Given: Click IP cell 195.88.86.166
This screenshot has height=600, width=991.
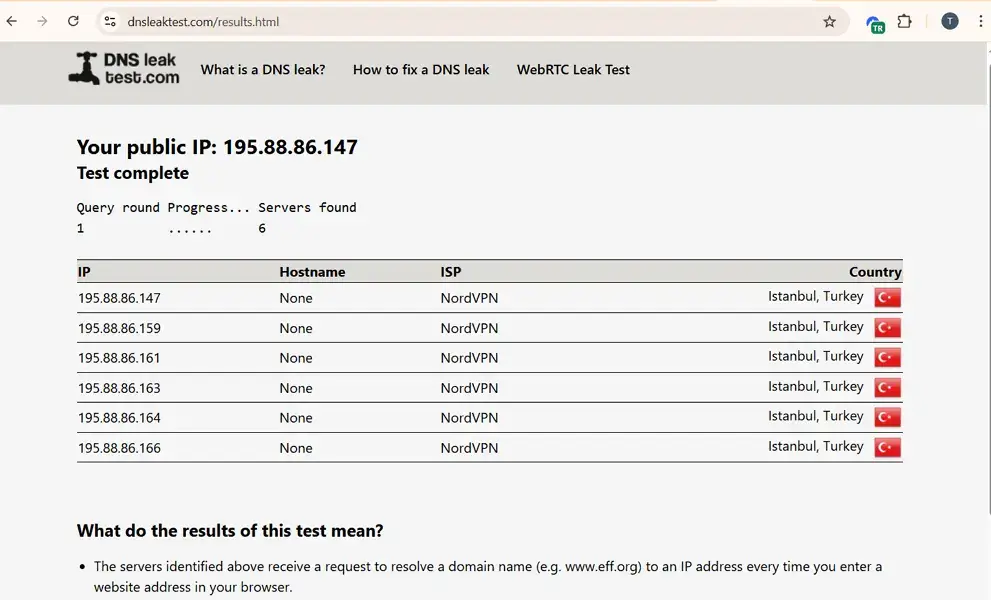Looking at the screenshot, I should [119, 448].
